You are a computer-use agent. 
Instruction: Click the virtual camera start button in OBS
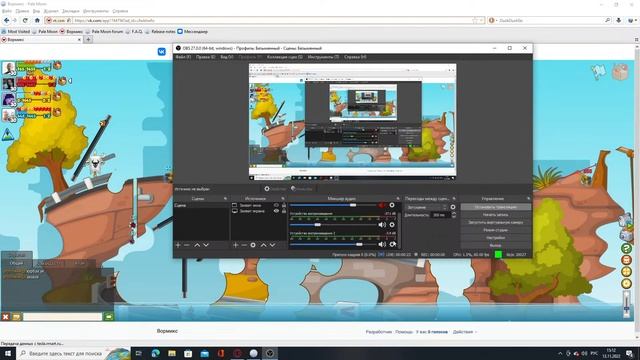[496, 222]
